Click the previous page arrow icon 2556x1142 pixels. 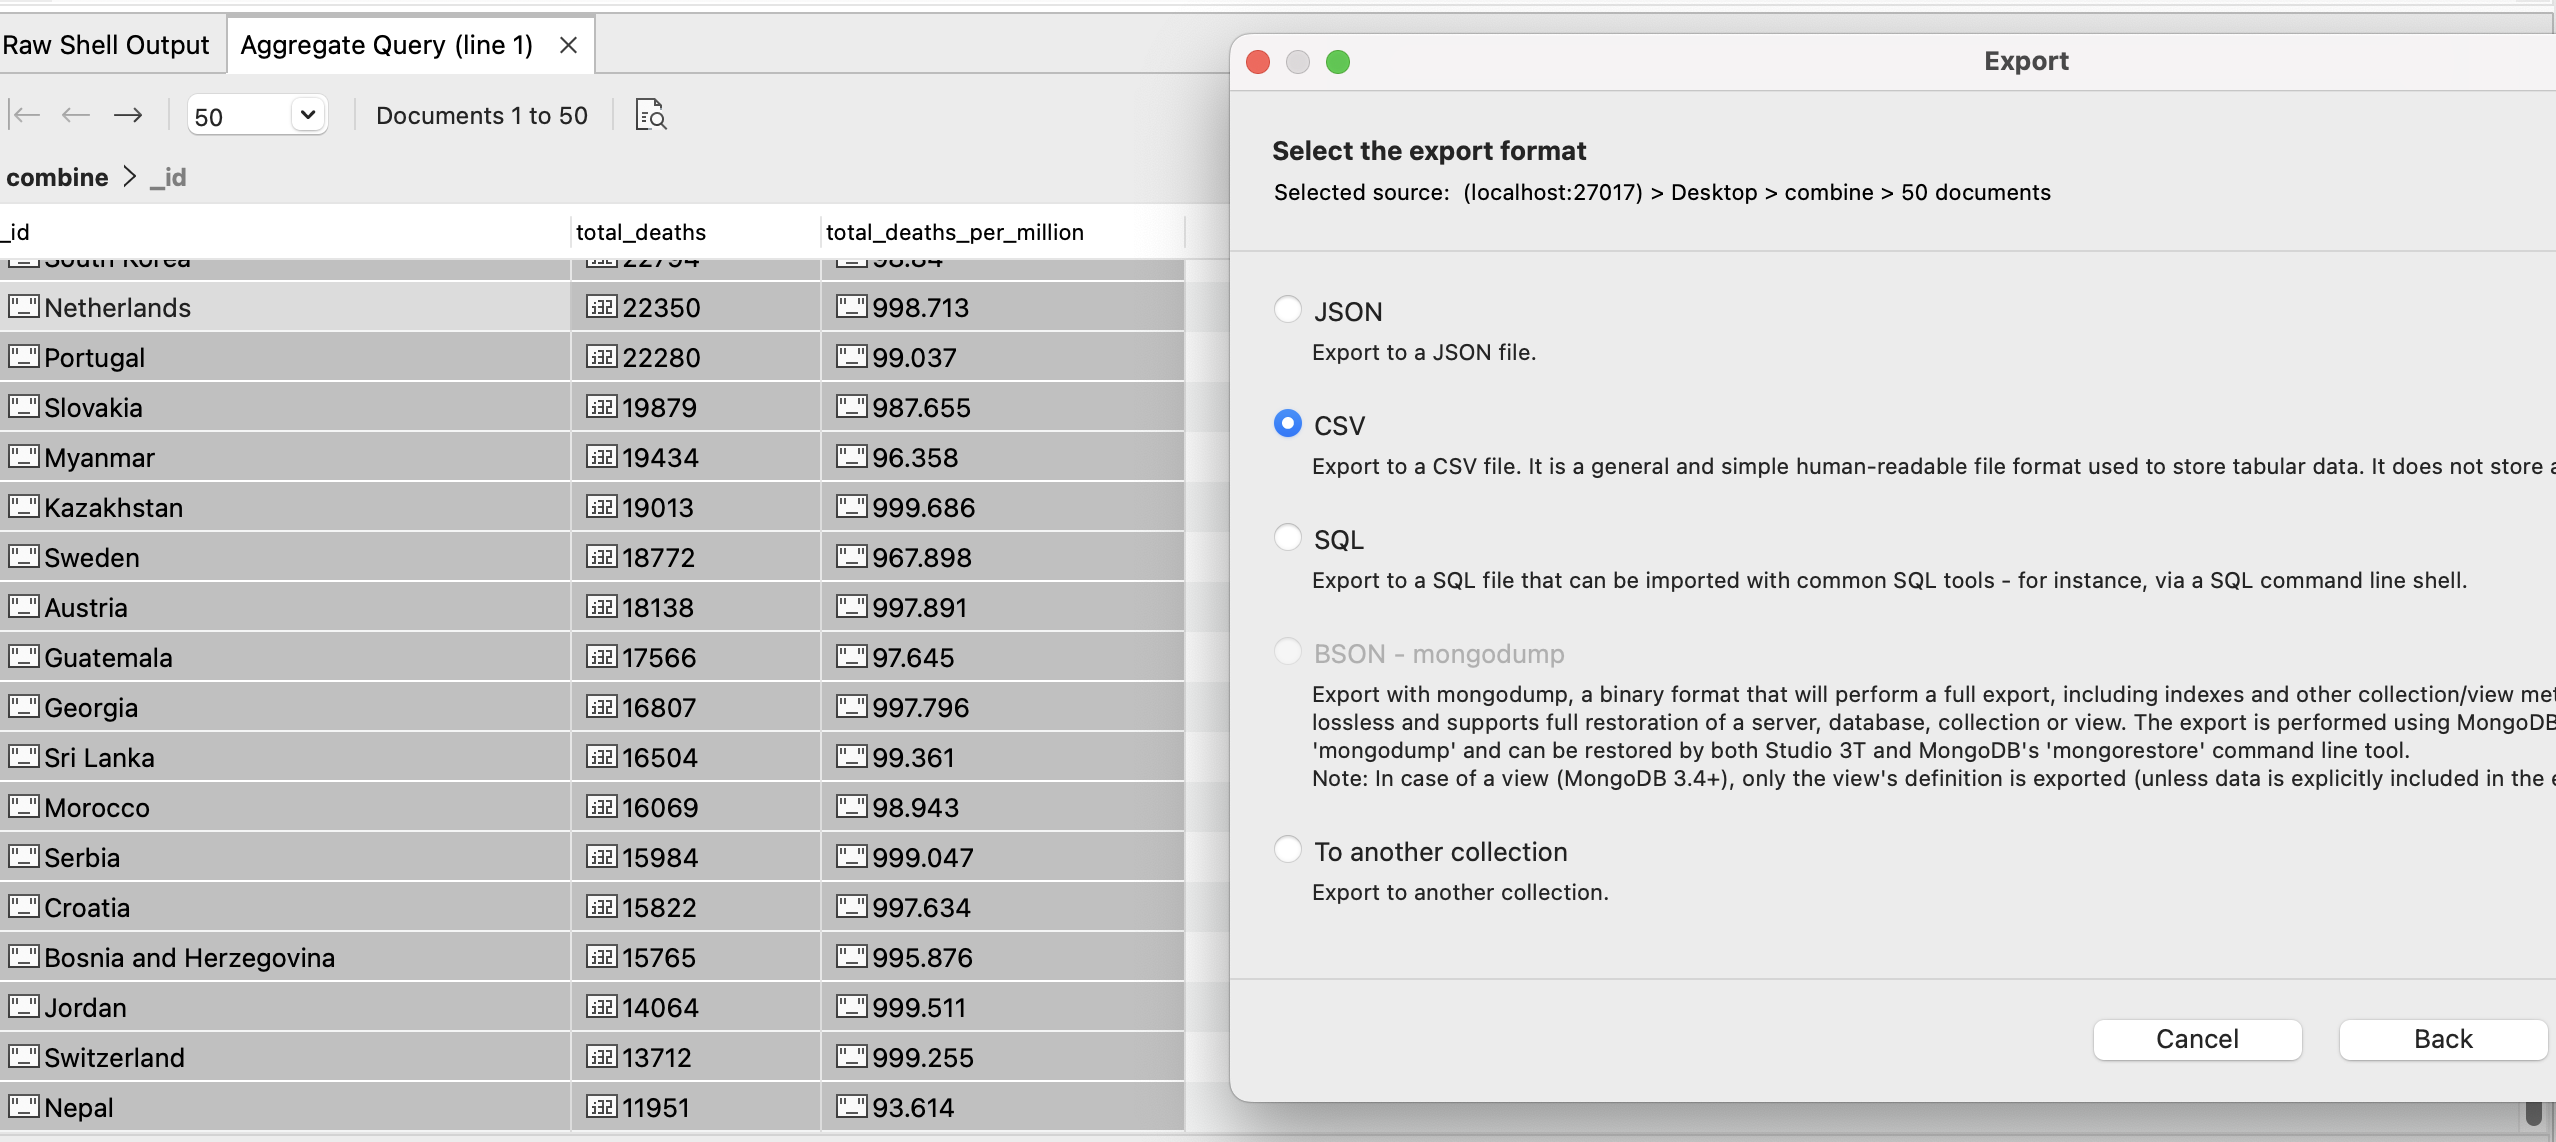76,115
